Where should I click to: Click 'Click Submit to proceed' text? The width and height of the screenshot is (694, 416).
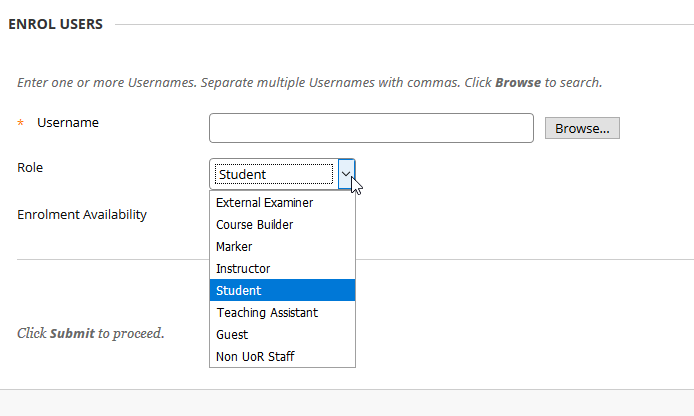(x=91, y=333)
